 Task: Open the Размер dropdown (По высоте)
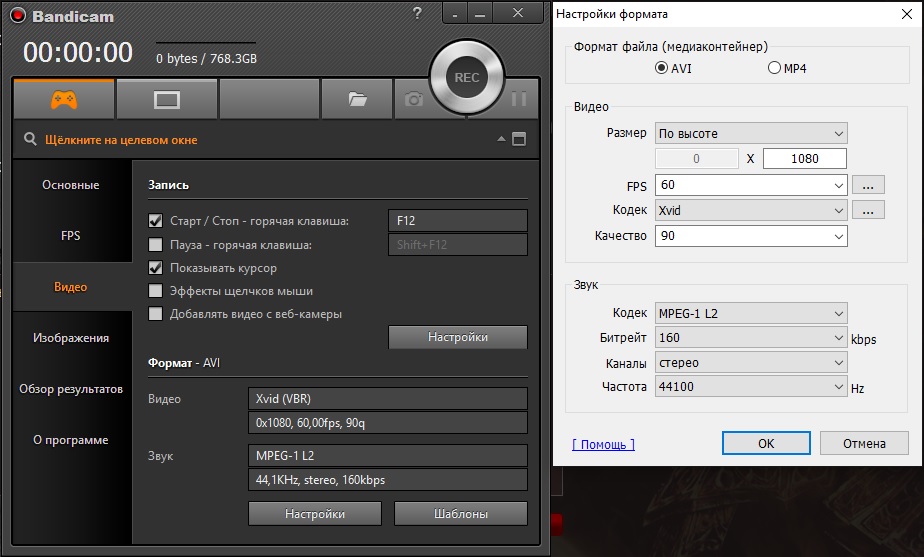coord(751,133)
